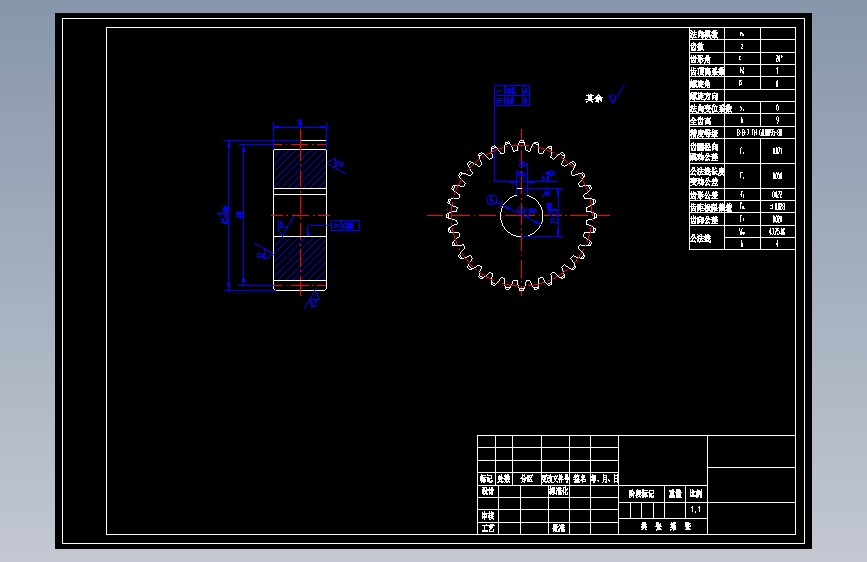This screenshot has width=867, height=562.
Task: Select the 法向变位系数 row label
Action: tap(710, 109)
